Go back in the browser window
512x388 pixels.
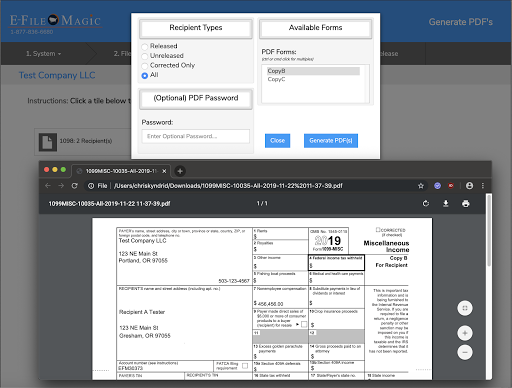pyautogui.click(x=48, y=186)
